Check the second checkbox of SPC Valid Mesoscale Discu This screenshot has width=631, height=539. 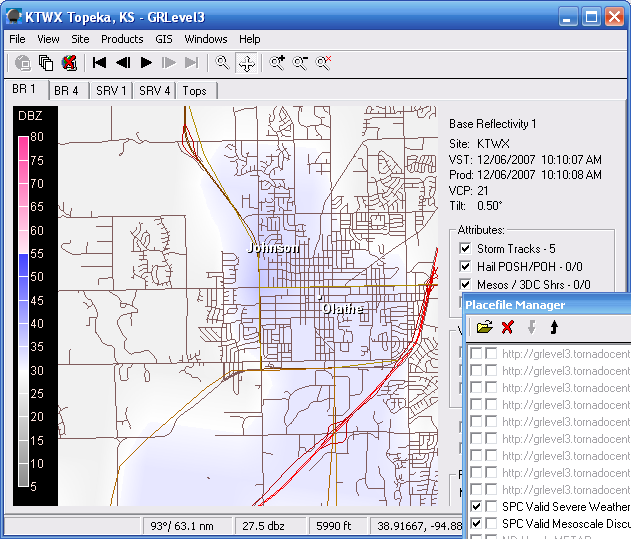(x=491, y=523)
